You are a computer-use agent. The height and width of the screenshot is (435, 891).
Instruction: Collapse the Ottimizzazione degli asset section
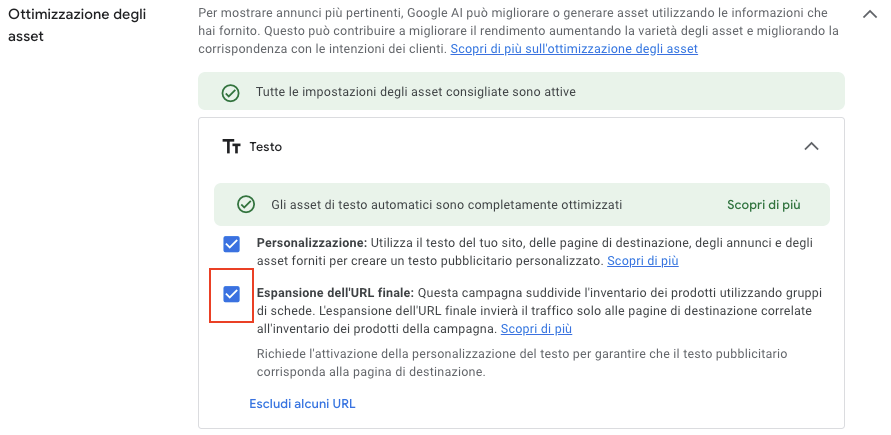tap(870, 14)
